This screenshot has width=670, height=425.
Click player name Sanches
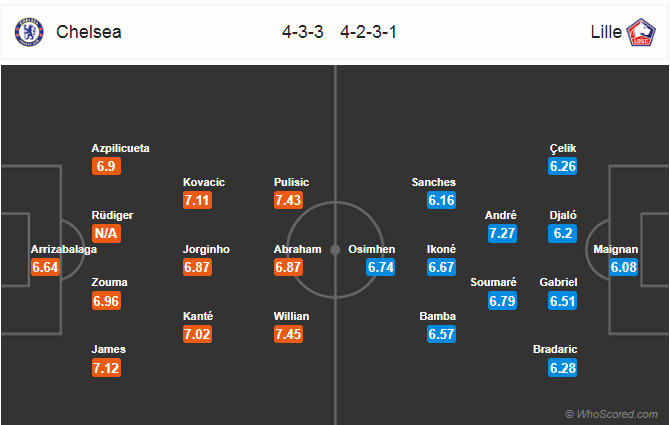[434, 182]
